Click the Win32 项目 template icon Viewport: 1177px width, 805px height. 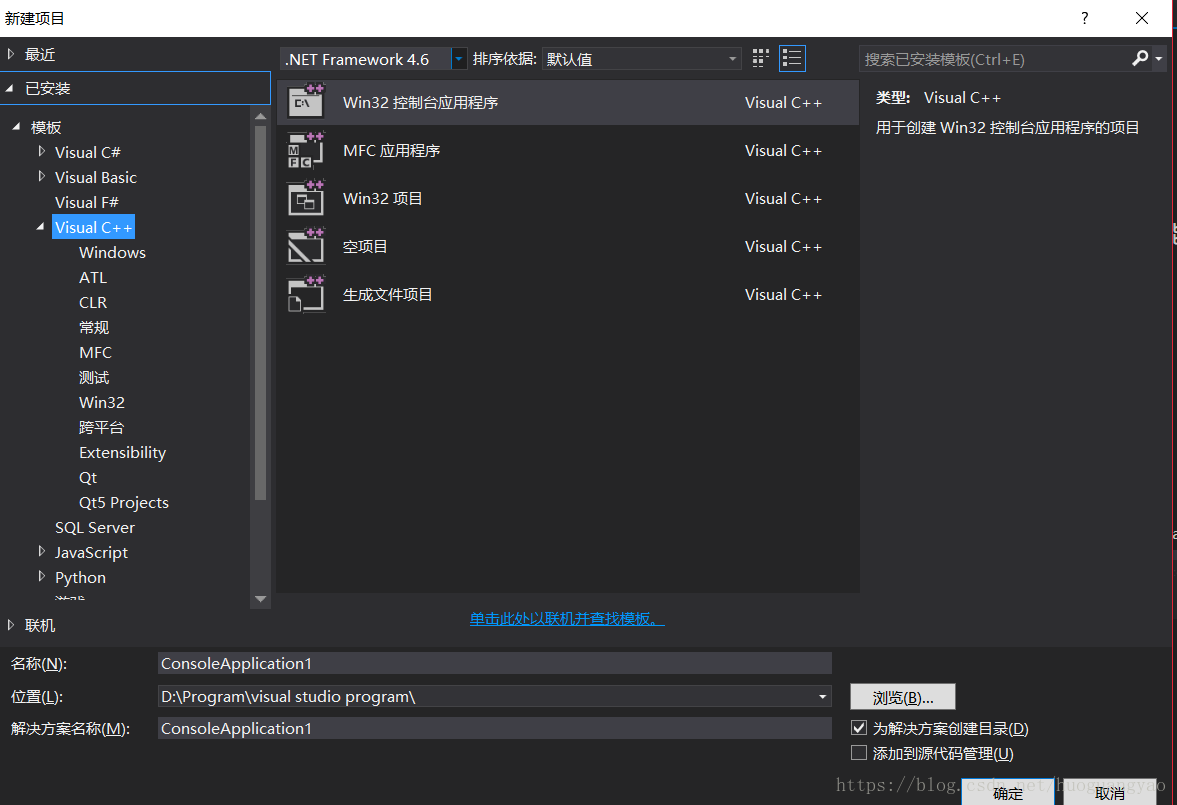pos(306,198)
